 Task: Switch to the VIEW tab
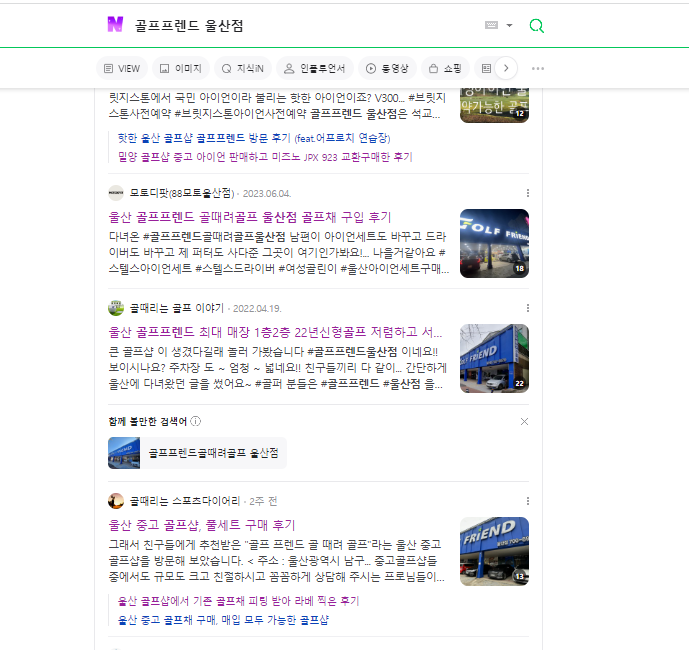tap(122, 69)
